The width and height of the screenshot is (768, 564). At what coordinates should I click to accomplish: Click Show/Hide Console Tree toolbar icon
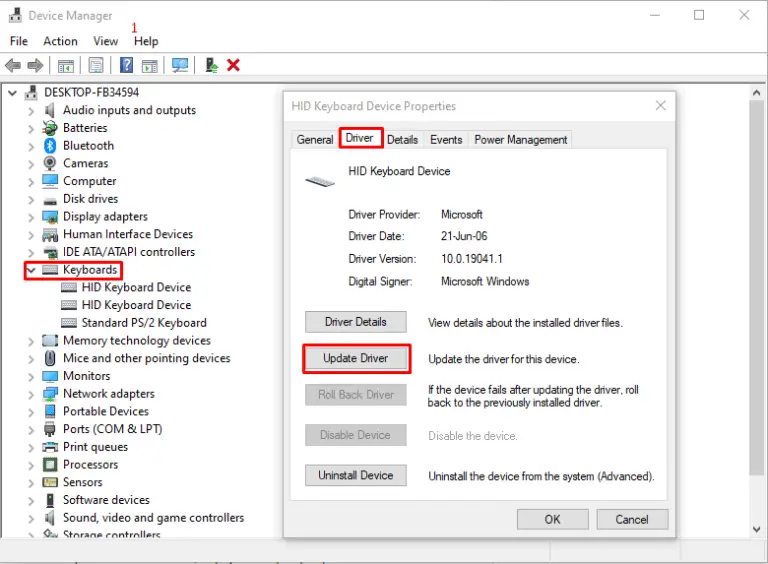[x=66, y=65]
